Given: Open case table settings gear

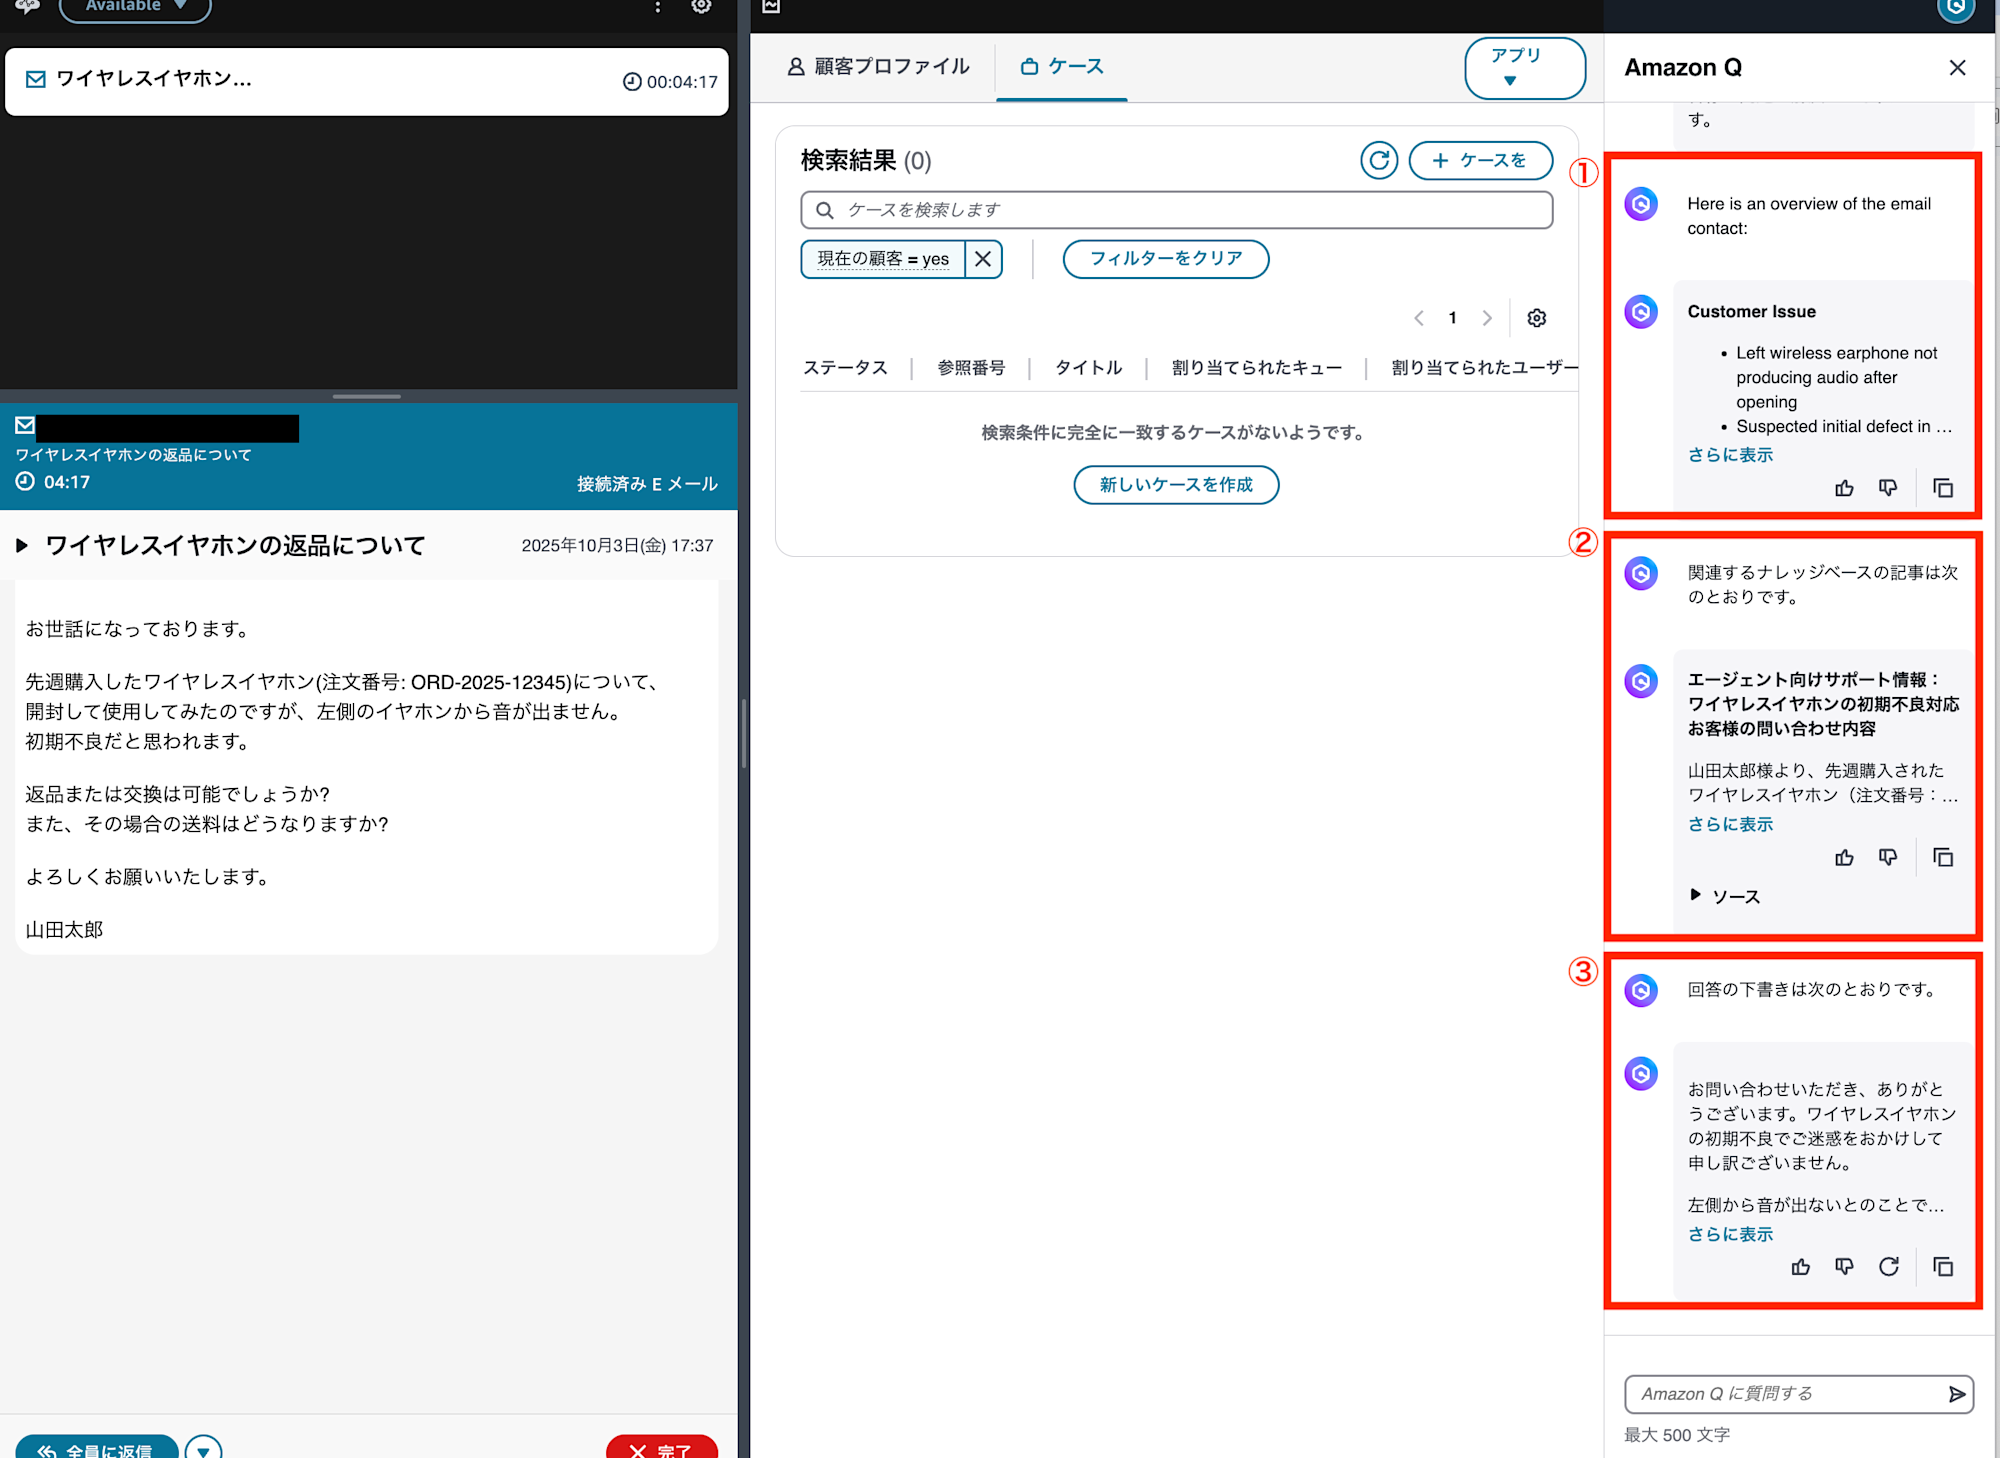Looking at the screenshot, I should (1536, 318).
